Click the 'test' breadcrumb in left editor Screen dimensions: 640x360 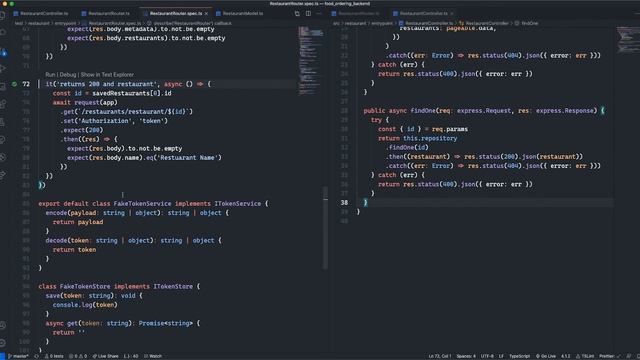(19, 23)
